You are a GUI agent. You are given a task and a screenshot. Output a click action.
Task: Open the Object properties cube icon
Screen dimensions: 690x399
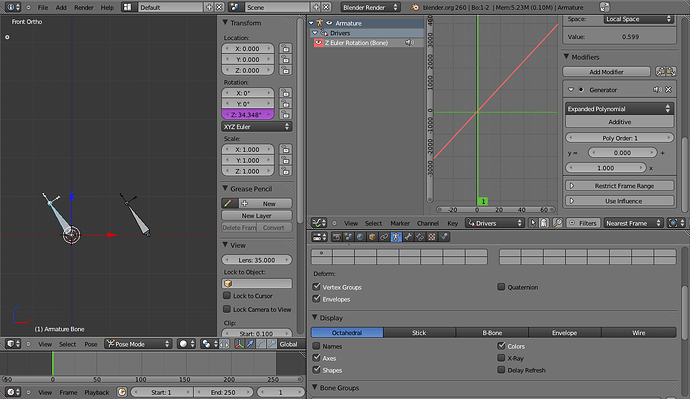click(x=372, y=237)
